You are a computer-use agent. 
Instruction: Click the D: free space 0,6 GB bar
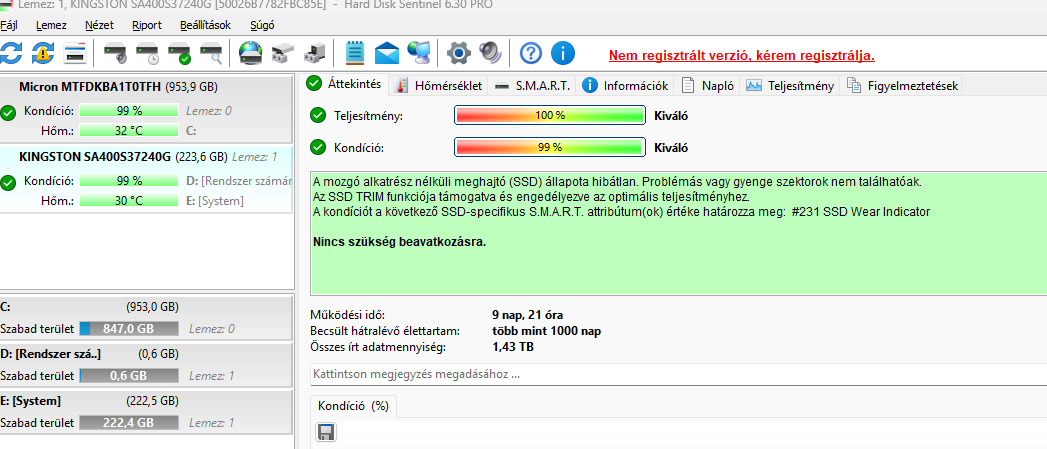pos(129,376)
